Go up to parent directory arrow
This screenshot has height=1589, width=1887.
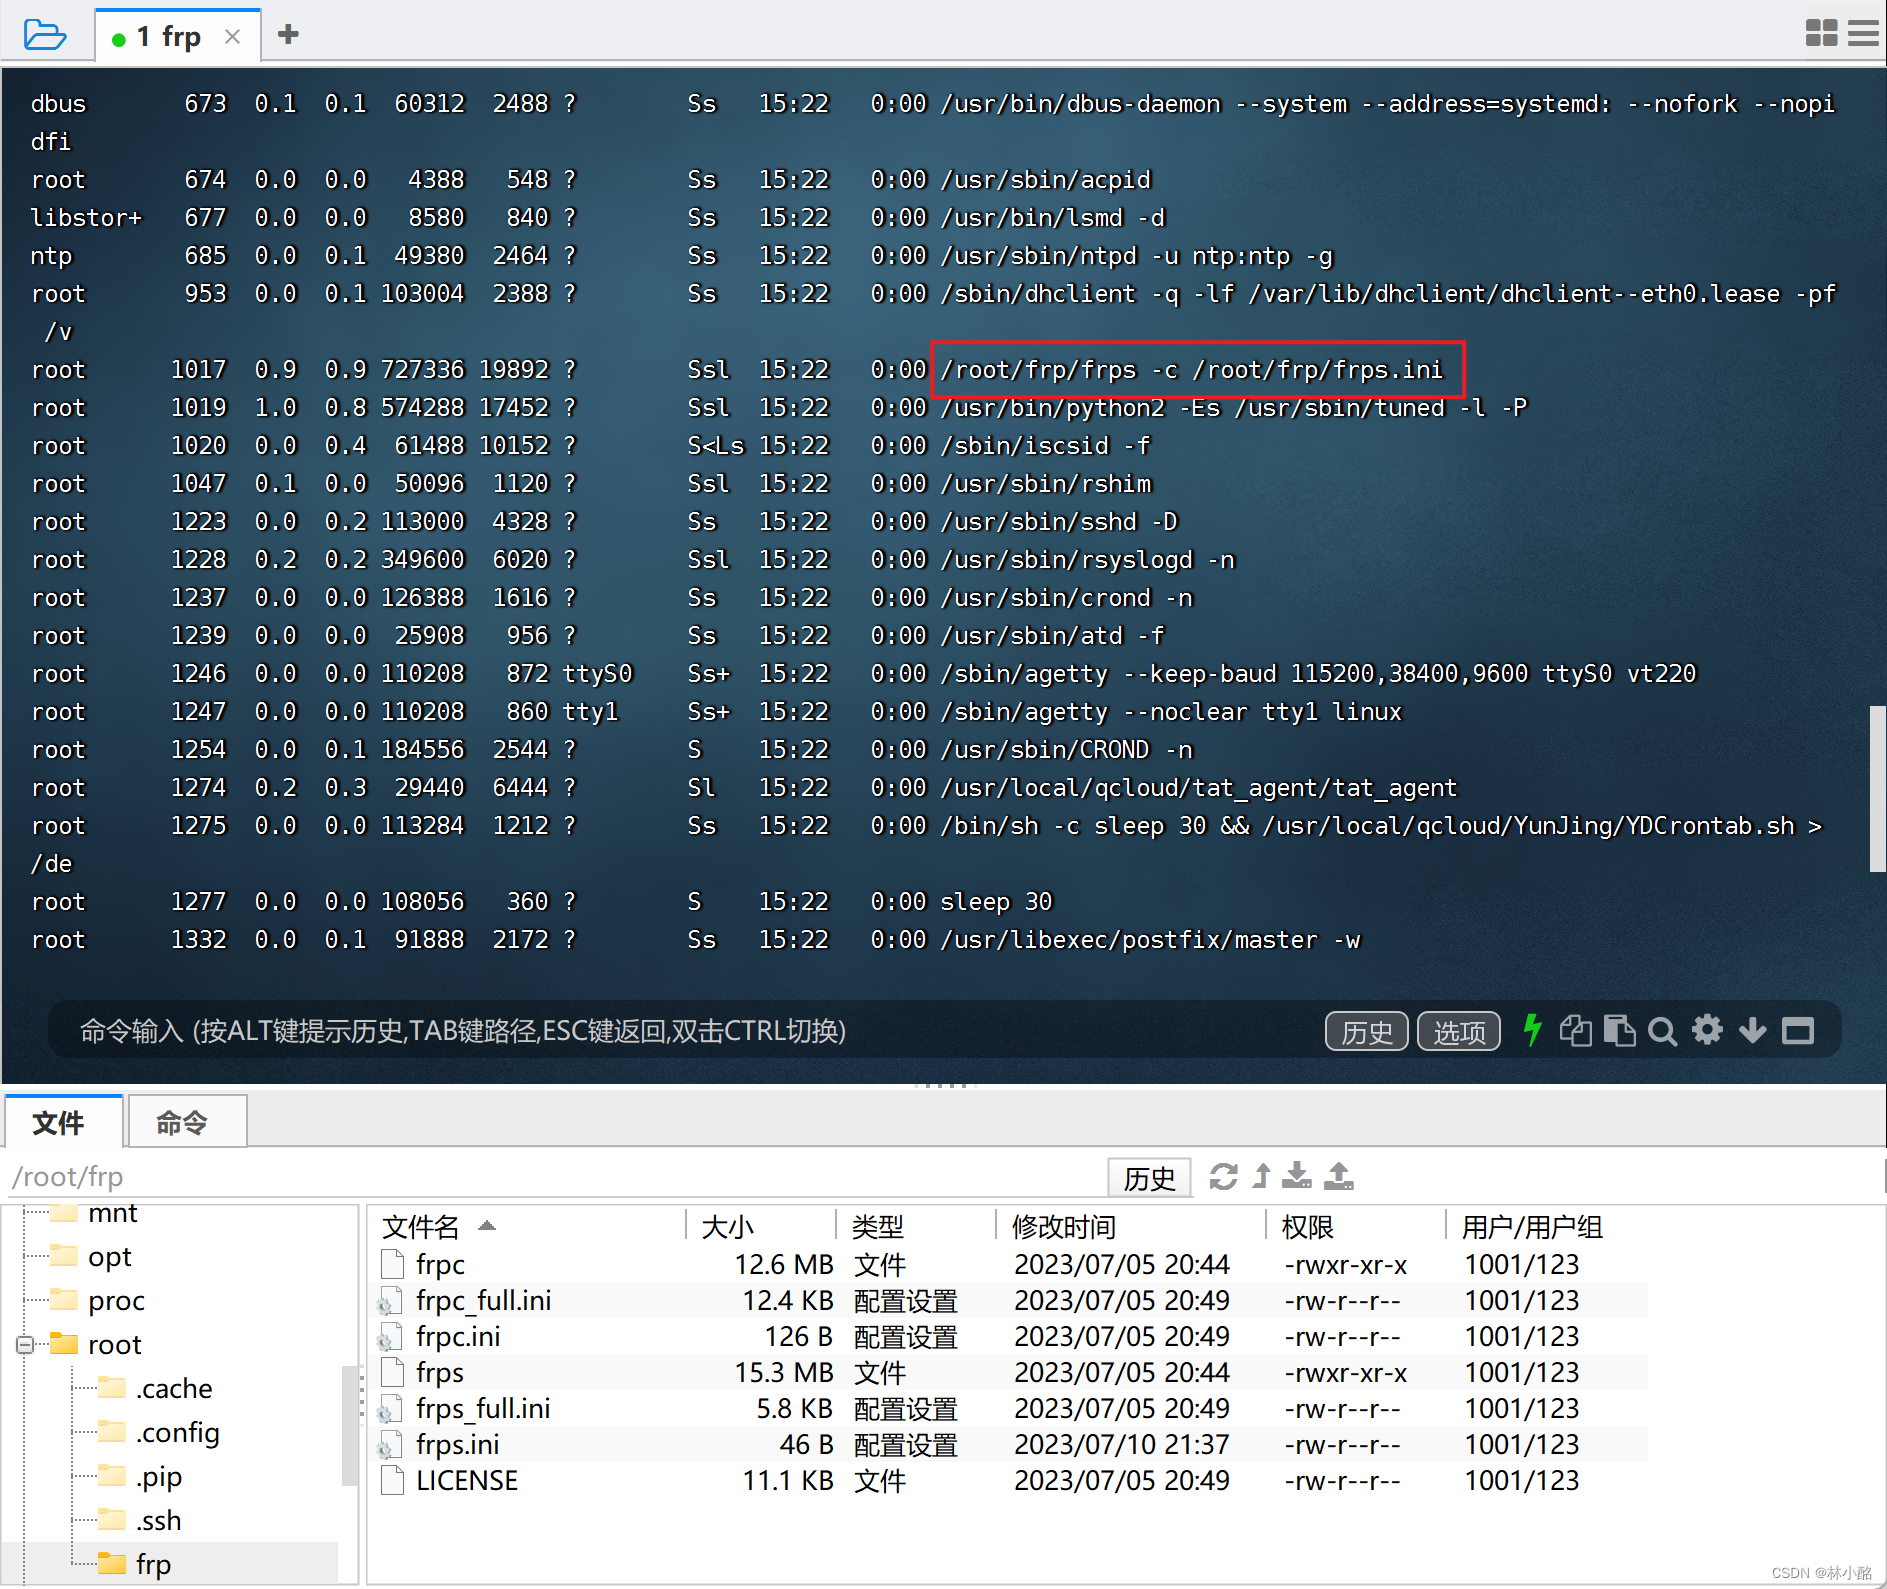coord(1262,1176)
